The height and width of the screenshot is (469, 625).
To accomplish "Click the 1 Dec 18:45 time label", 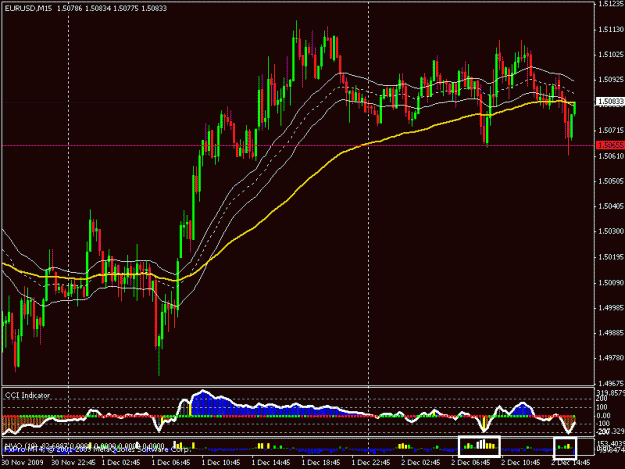I will [323, 463].
